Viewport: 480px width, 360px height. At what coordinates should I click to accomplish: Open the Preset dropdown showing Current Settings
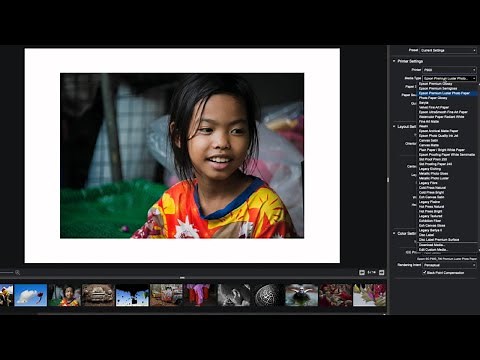(448, 50)
